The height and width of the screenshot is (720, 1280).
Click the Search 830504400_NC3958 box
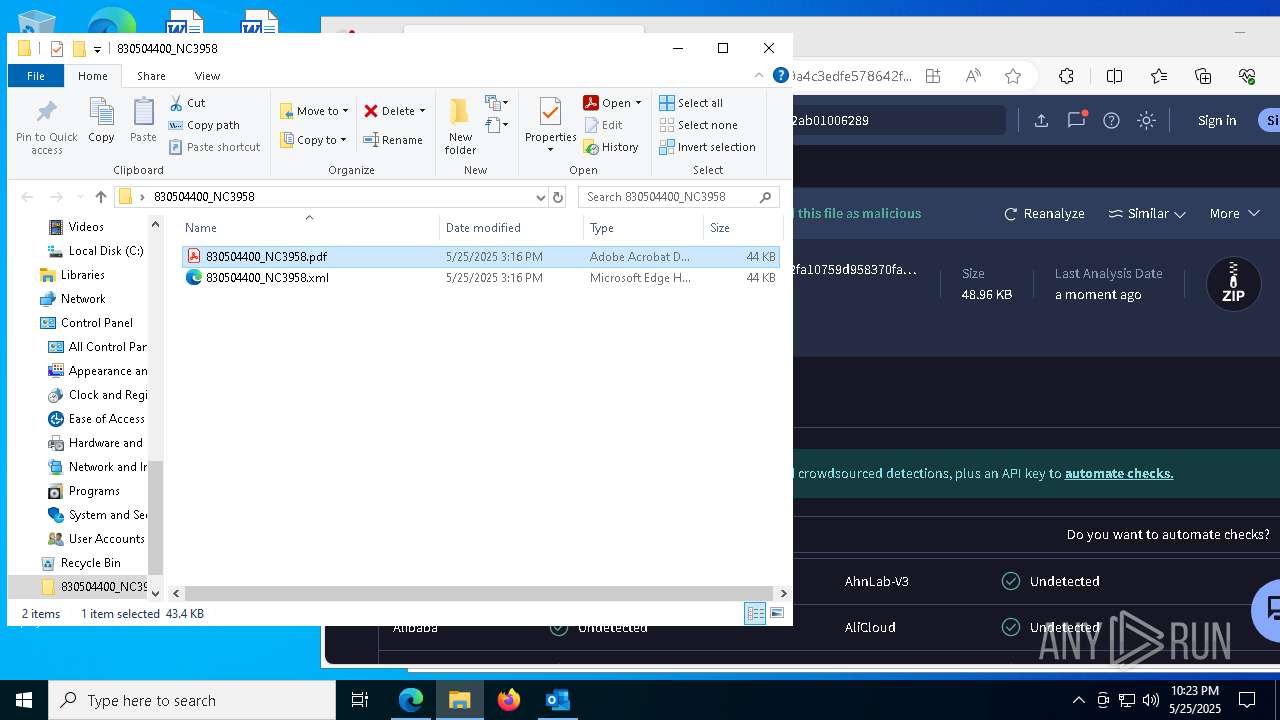tap(678, 197)
